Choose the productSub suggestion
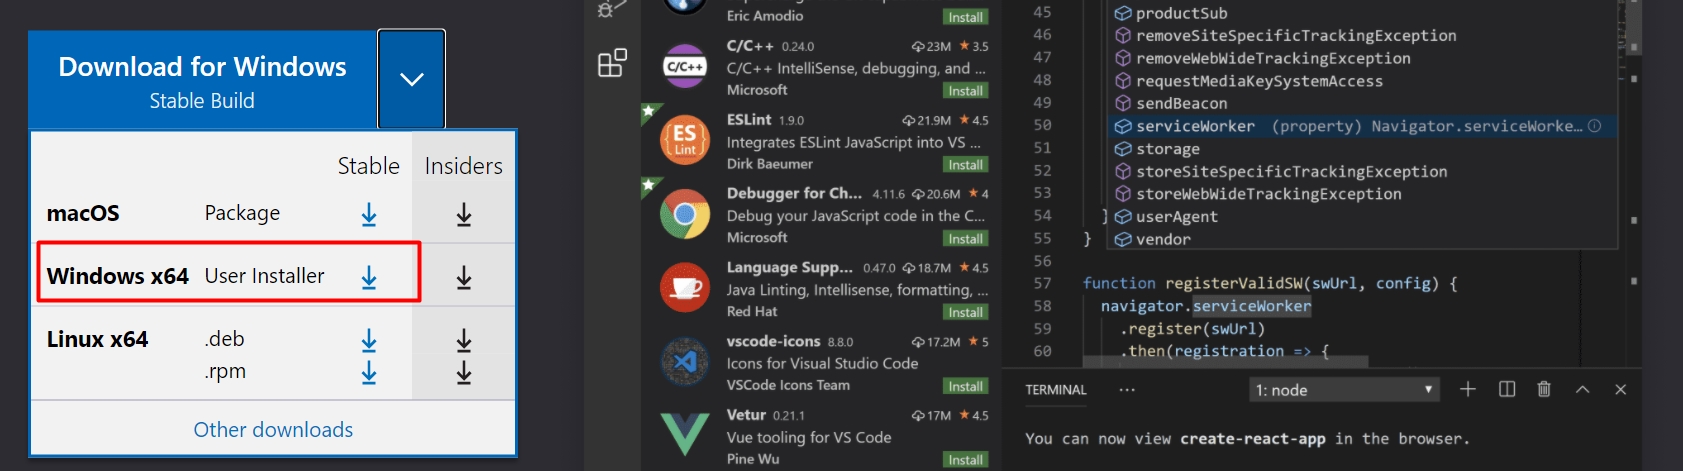 [1362, 13]
